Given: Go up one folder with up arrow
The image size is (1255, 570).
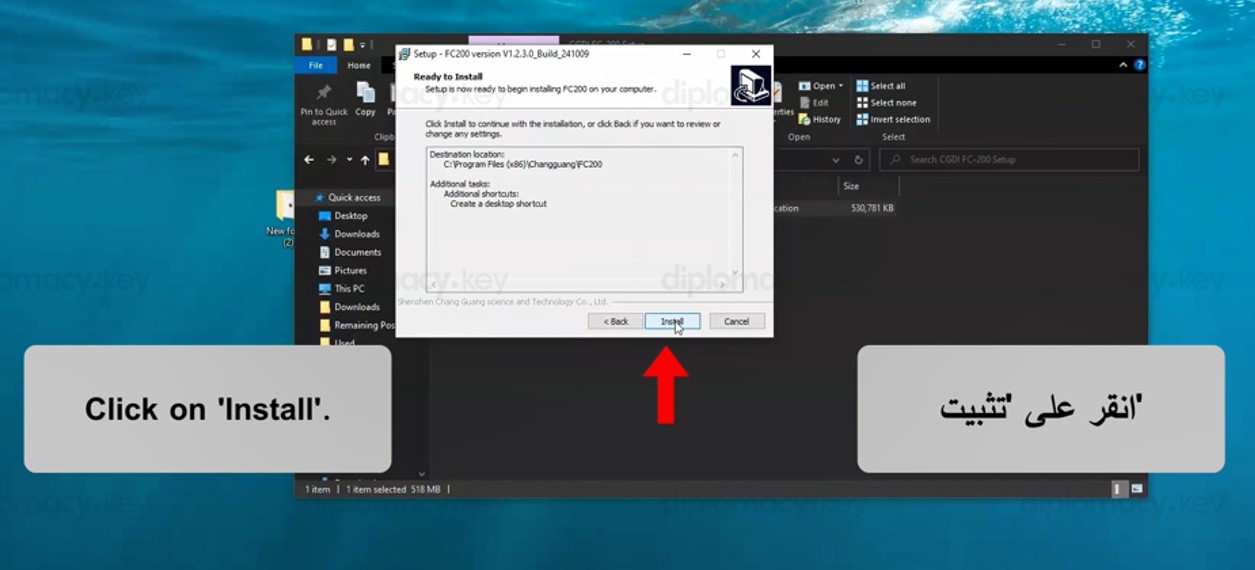Looking at the screenshot, I should tap(365, 160).
